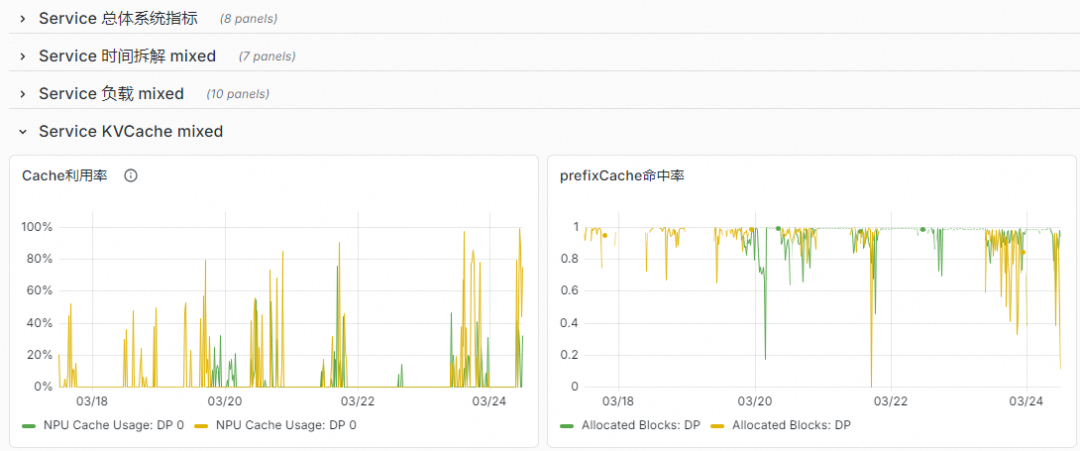Click the 60% y-axis label
1080x451 pixels.
[x=40, y=291]
